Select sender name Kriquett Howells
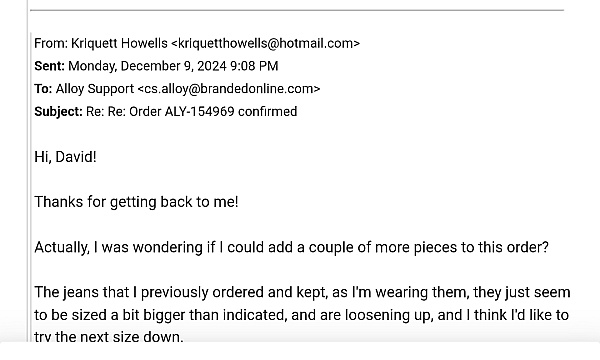Viewport: 600px width, 360px height. (x=119, y=43)
